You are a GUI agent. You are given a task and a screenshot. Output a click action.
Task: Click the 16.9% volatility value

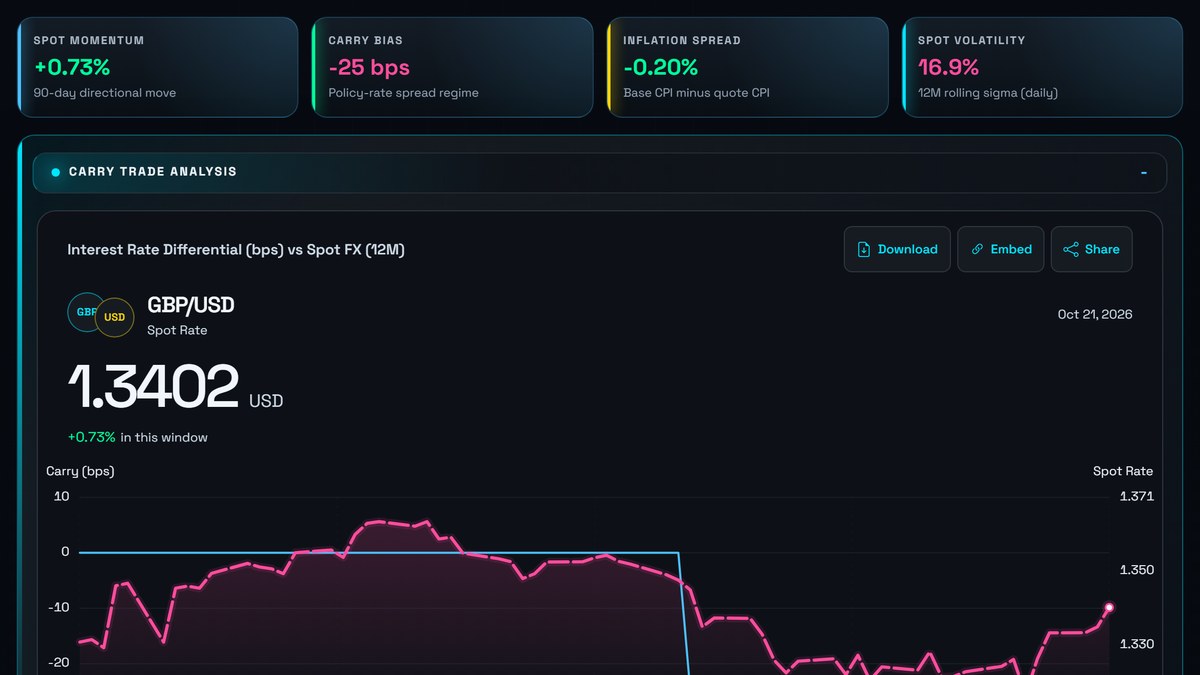(x=948, y=68)
